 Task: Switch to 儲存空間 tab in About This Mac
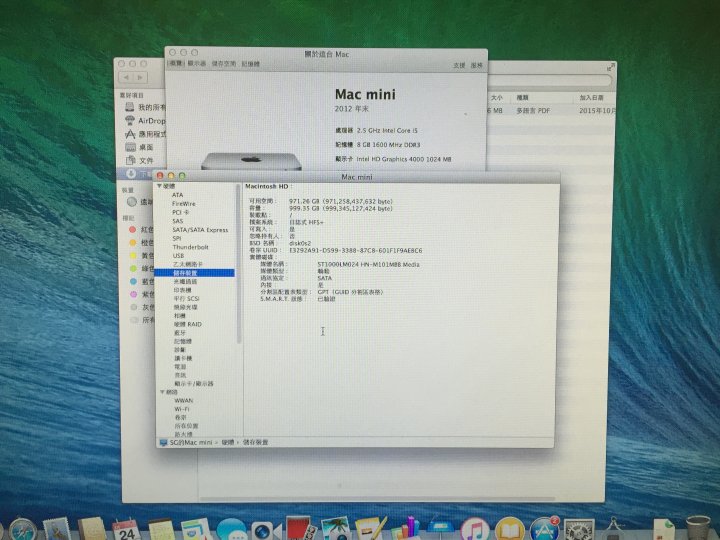224,64
